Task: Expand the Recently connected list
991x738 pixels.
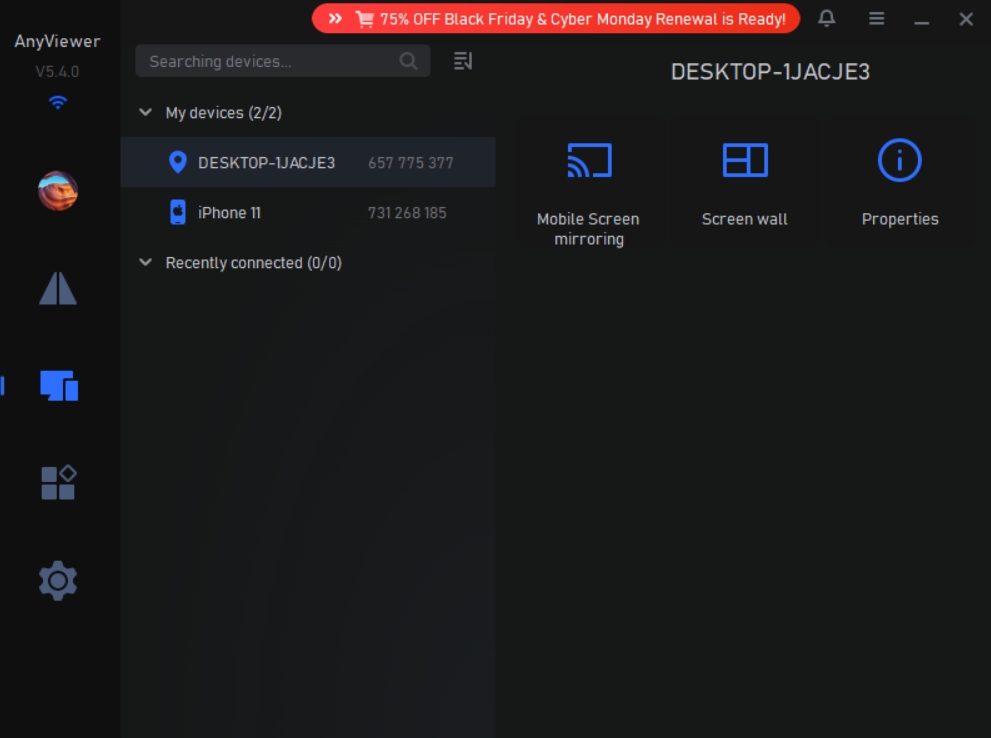Action: (143, 263)
